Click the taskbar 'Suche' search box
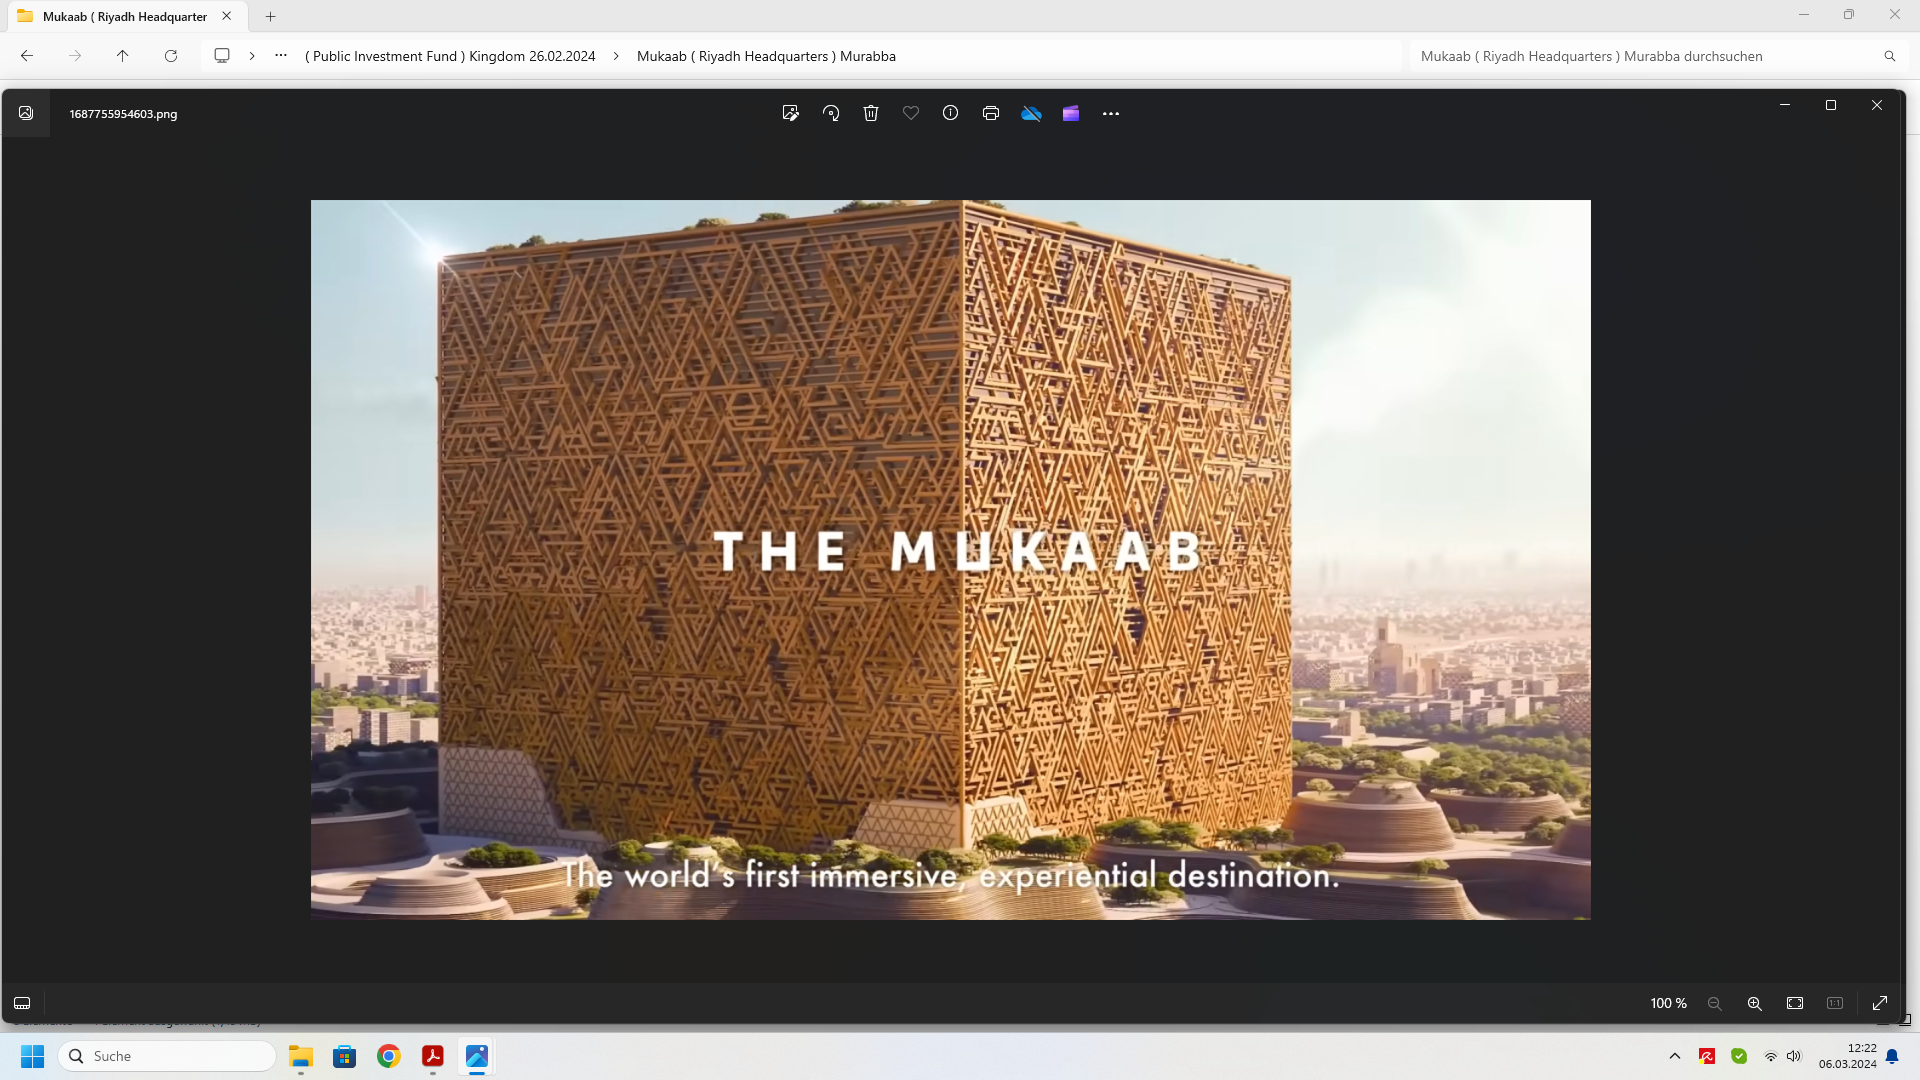 point(167,1056)
